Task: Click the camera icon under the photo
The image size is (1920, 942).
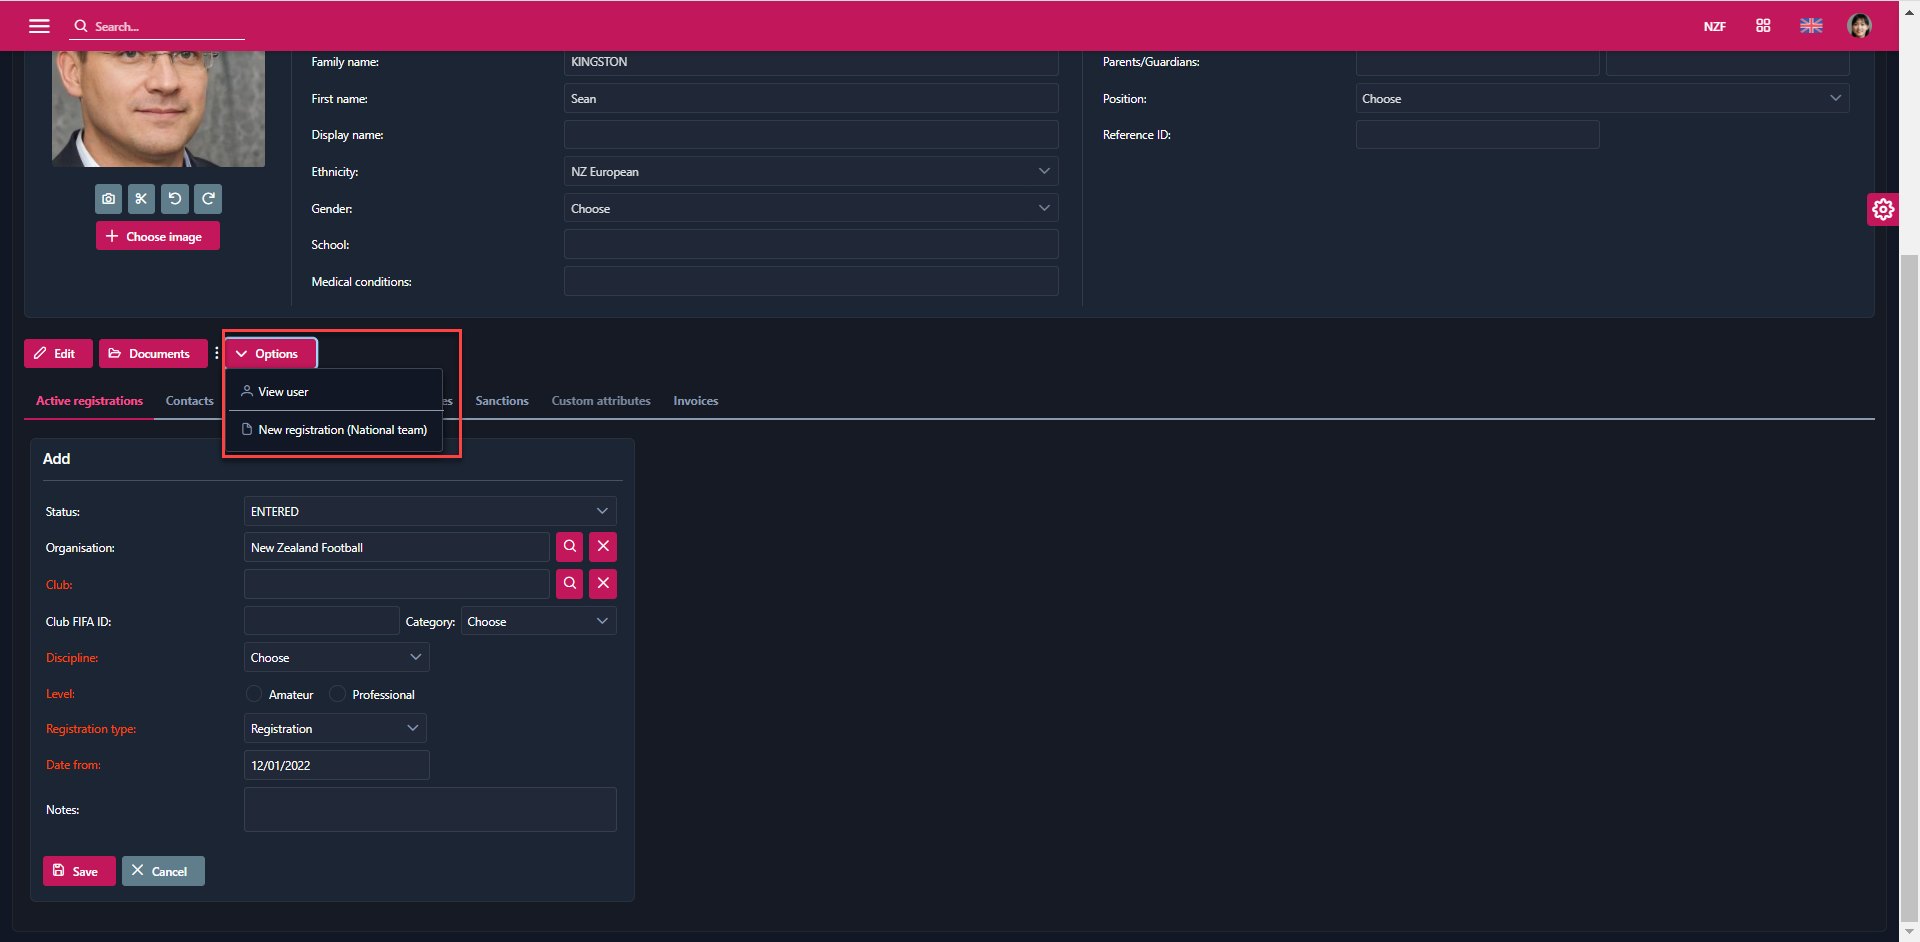Action: click(x=109, y=199)
